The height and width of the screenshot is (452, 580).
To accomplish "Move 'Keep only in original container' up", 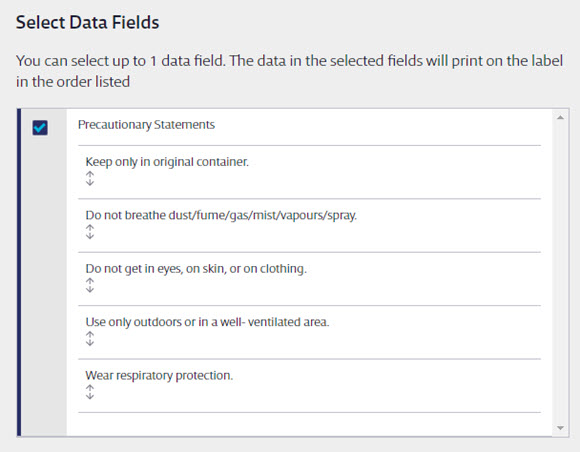I will [90, 175].
